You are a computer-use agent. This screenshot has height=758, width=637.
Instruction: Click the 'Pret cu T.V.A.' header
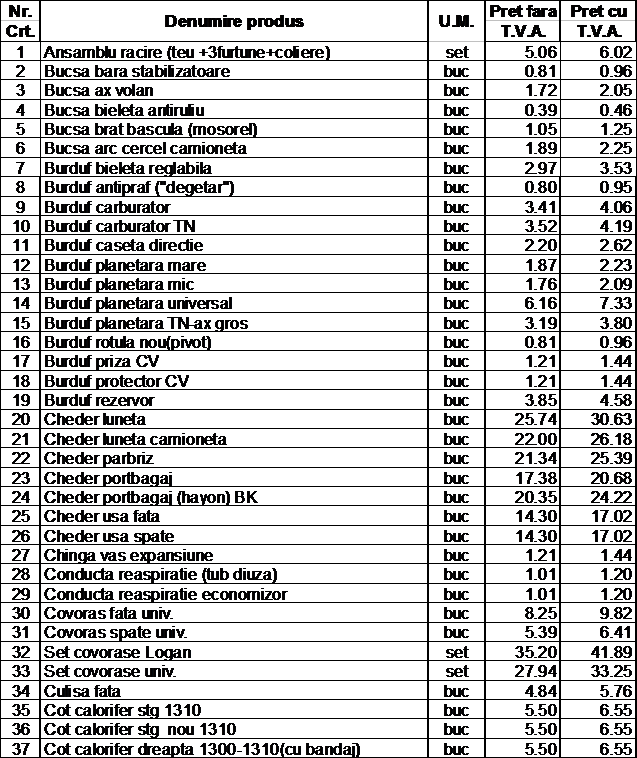click(598, 21)
